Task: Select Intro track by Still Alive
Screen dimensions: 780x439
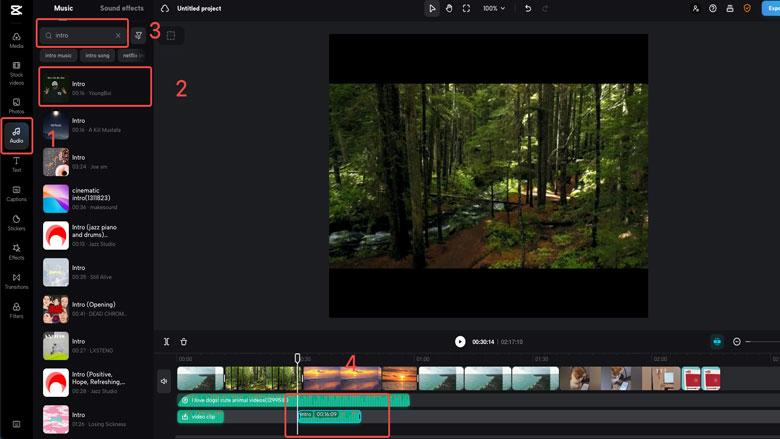Action: click(x=95, y=272)
